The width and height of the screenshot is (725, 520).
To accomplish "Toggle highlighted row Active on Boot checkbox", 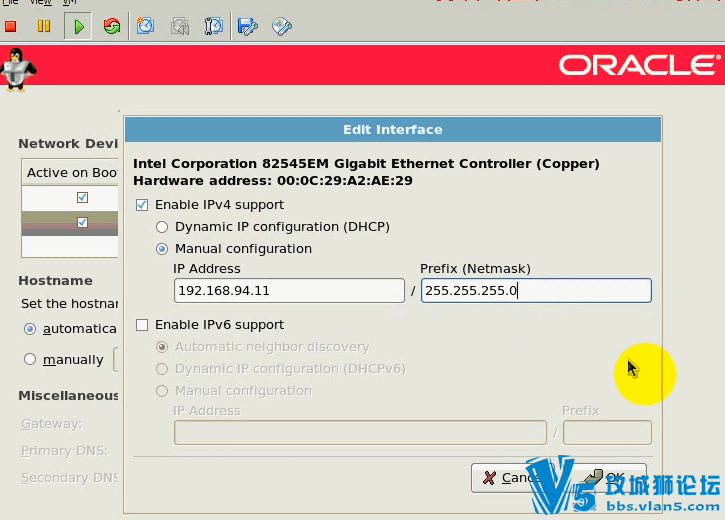I will tap(82, 222).
